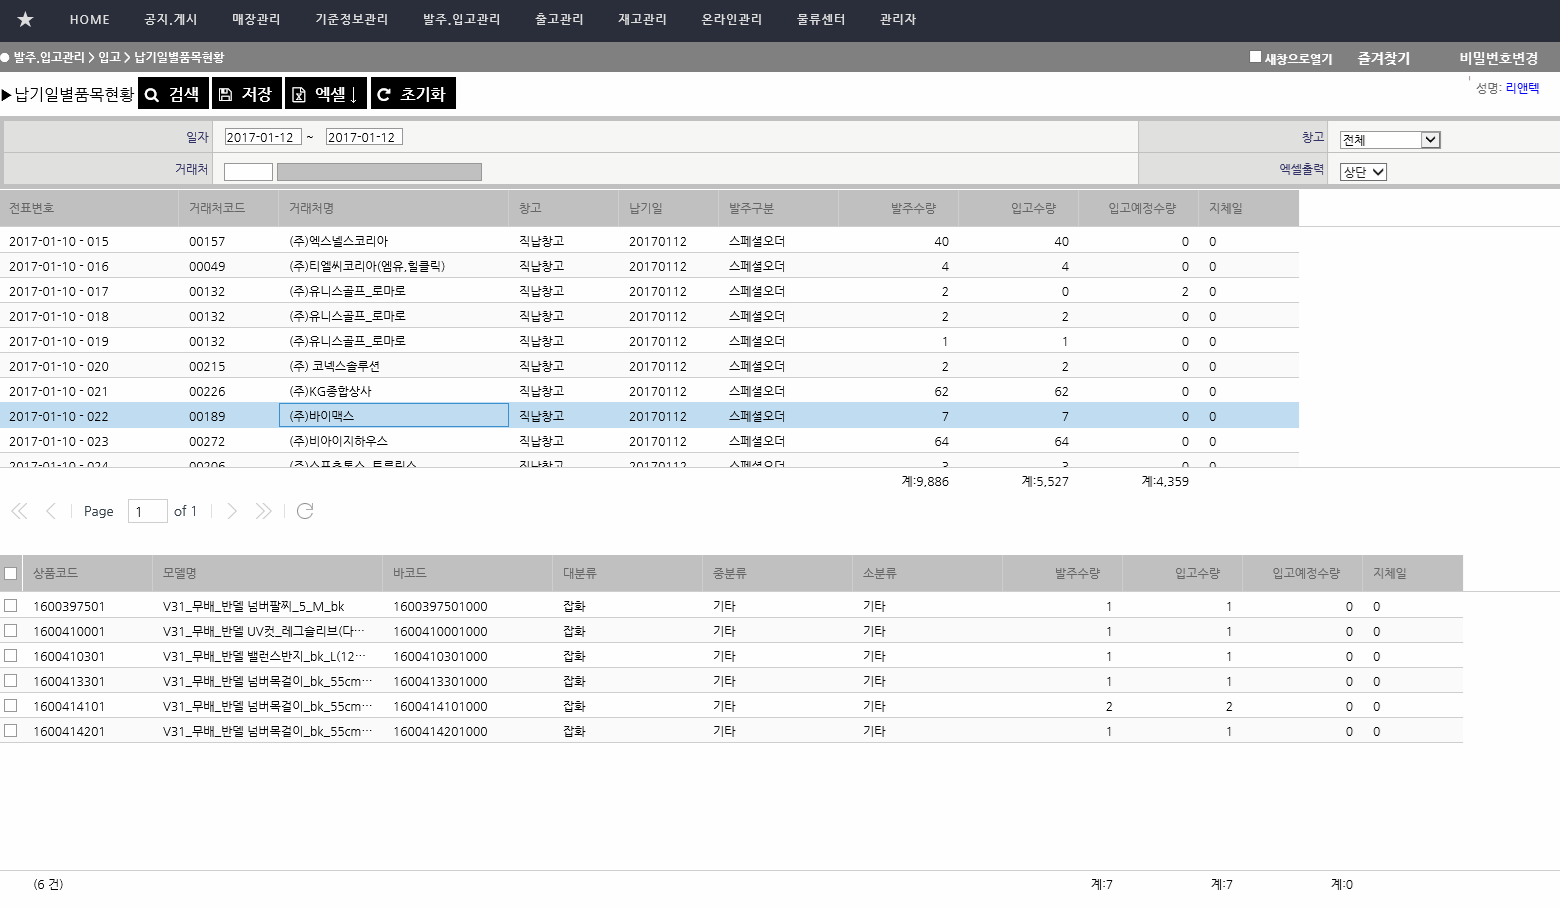Viewport: 1560px width, 909px height.
Task: Jump to the first page double-arrow
Action: tap(19, 511)
